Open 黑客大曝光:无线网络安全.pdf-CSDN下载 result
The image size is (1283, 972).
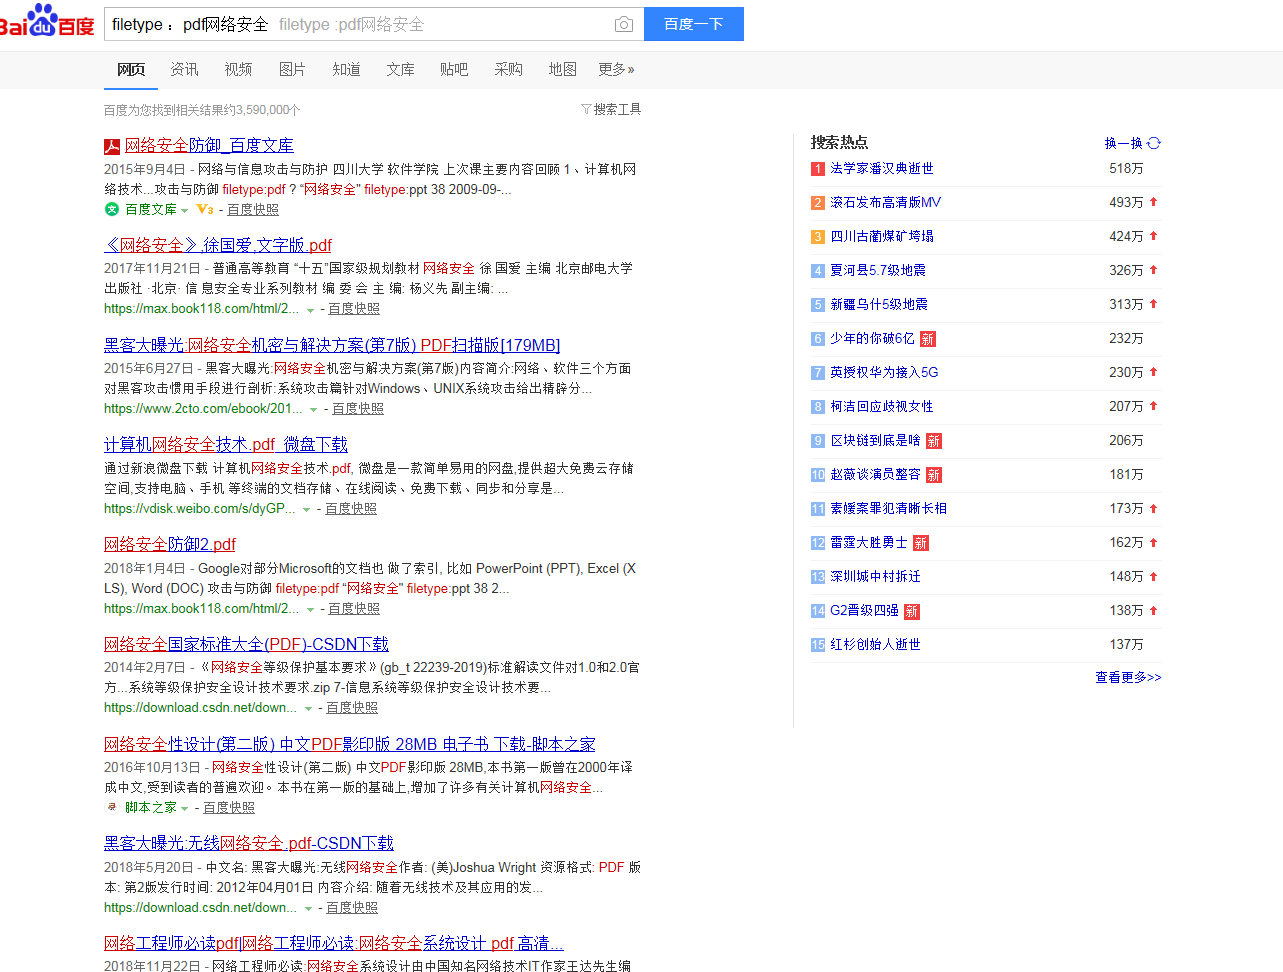[249, 843]
